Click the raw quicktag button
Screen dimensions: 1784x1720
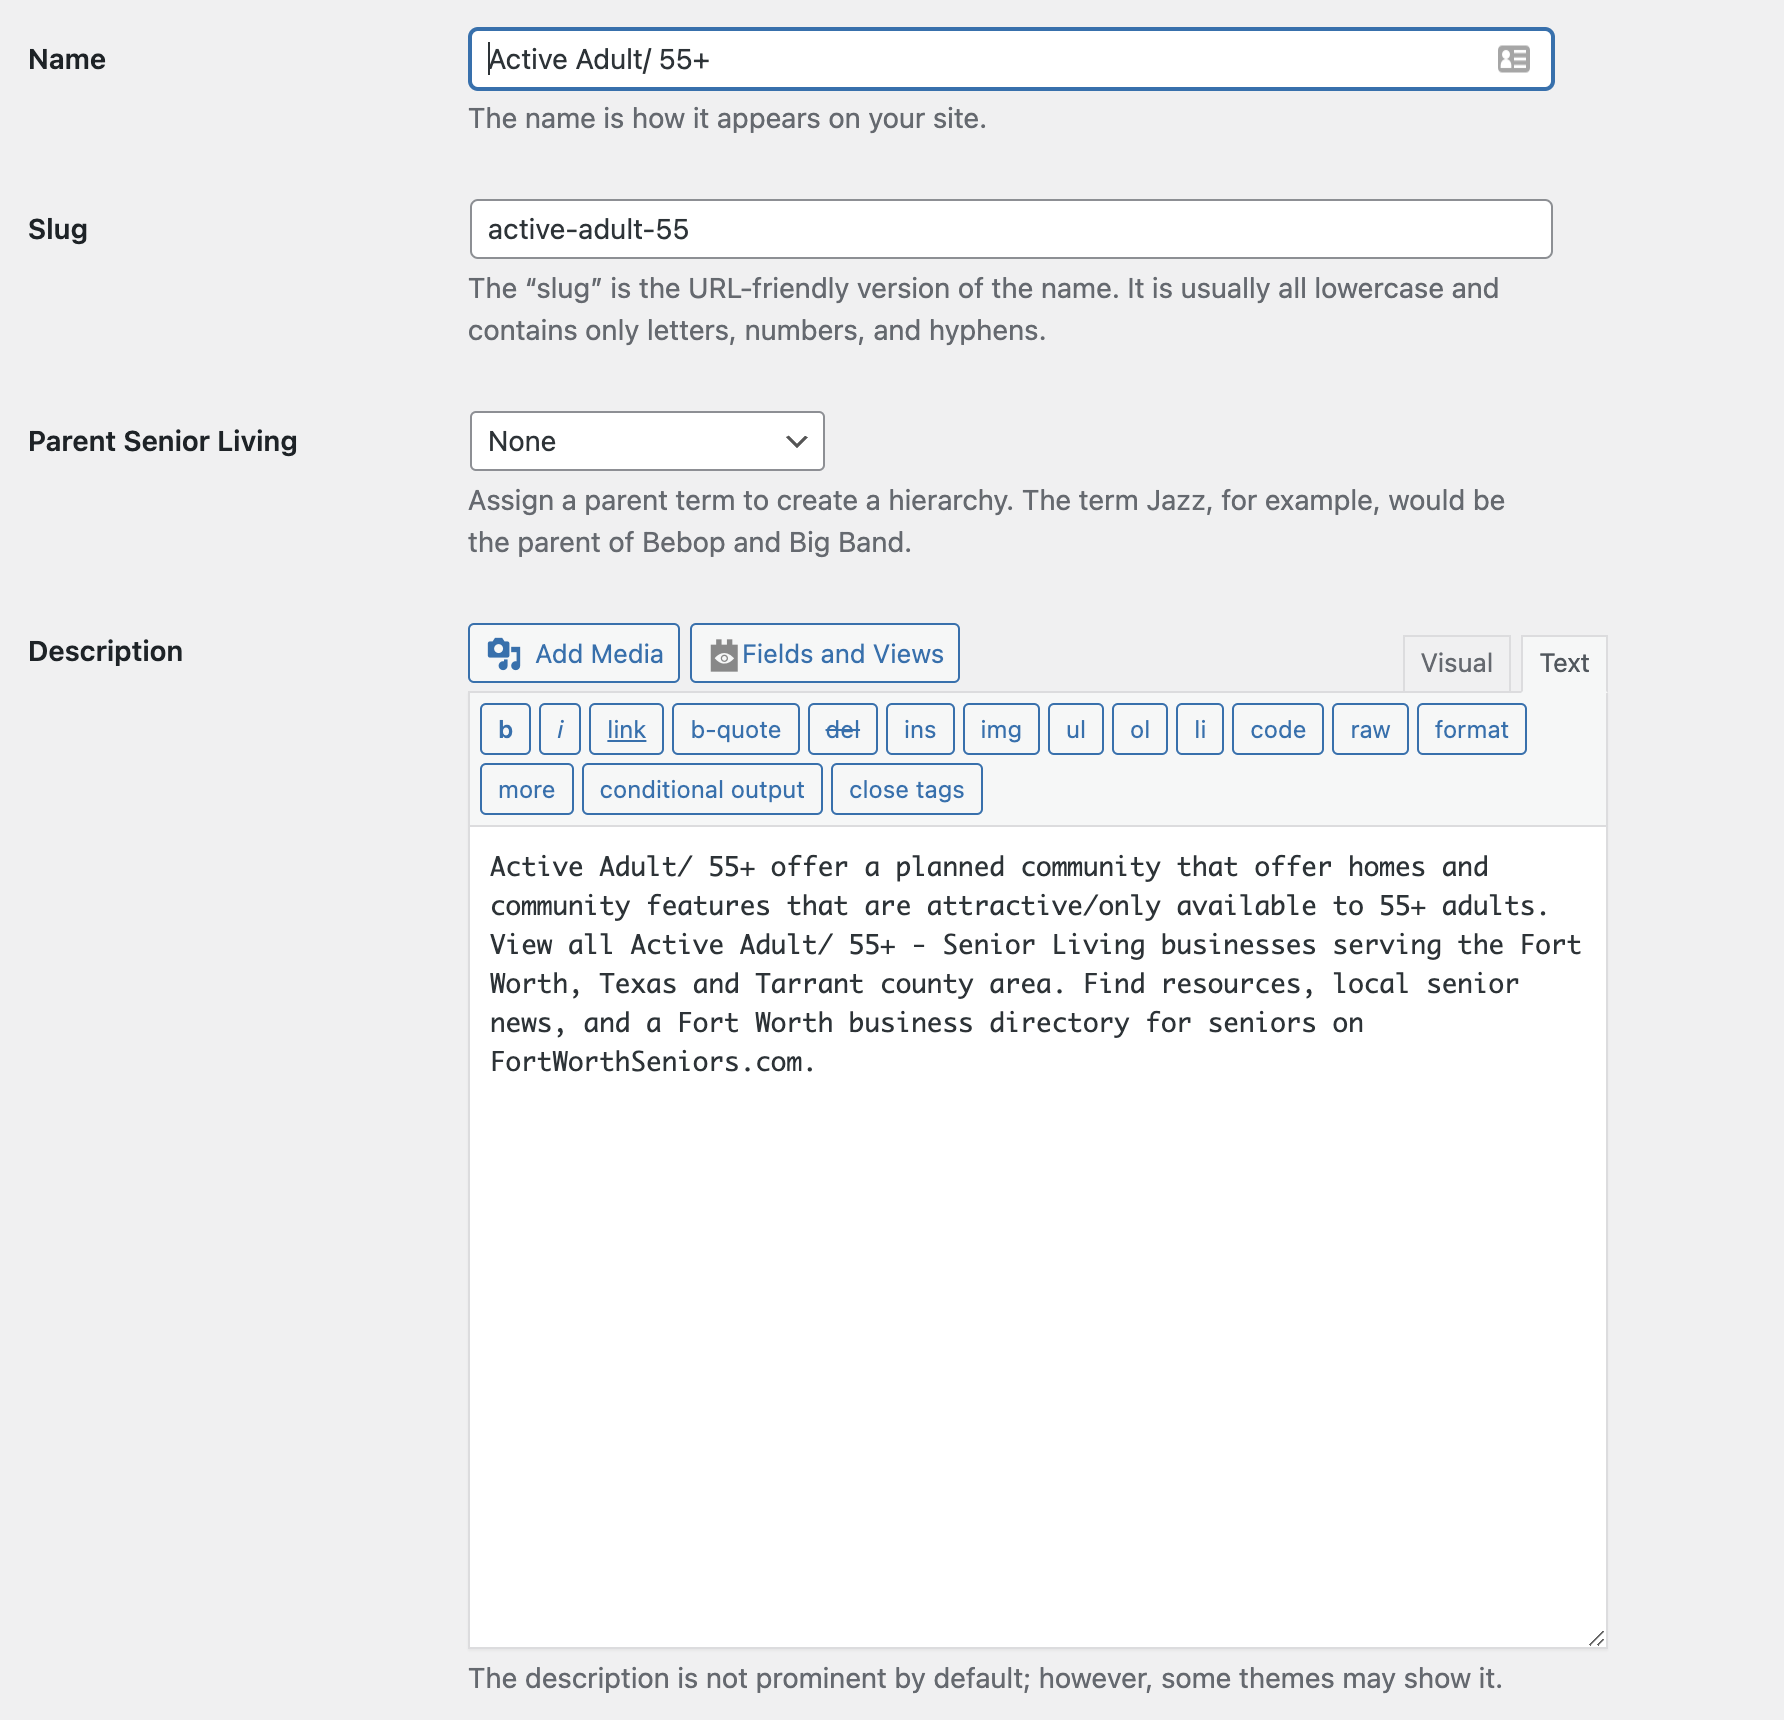click(x=1370, y=729)
